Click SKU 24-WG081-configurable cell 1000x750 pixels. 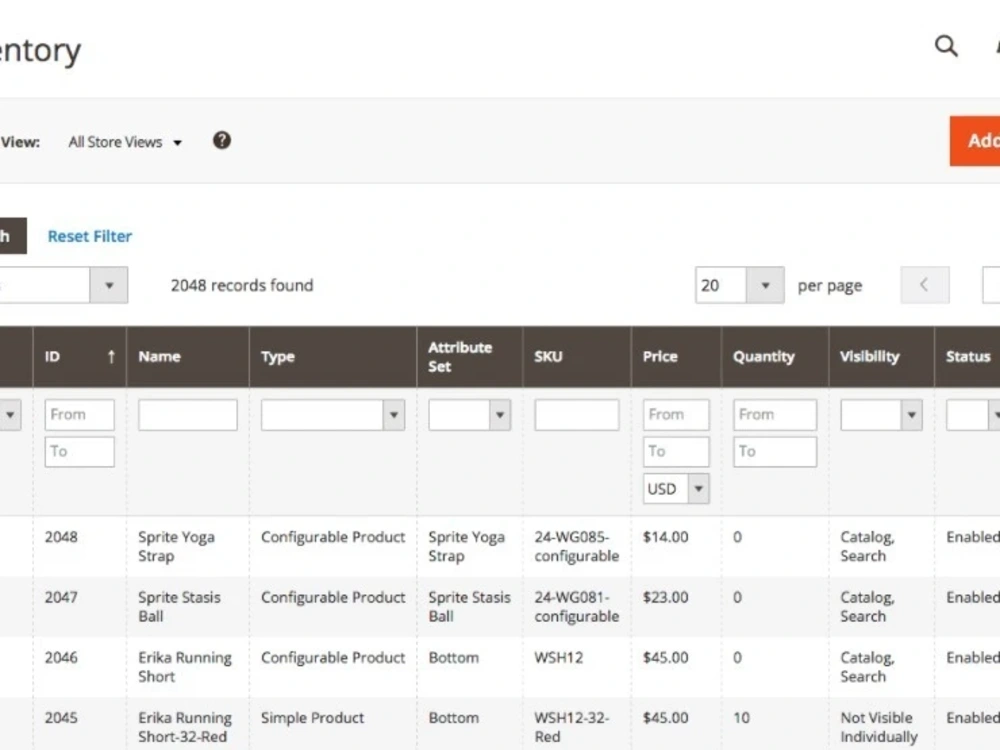coord(577,607)
